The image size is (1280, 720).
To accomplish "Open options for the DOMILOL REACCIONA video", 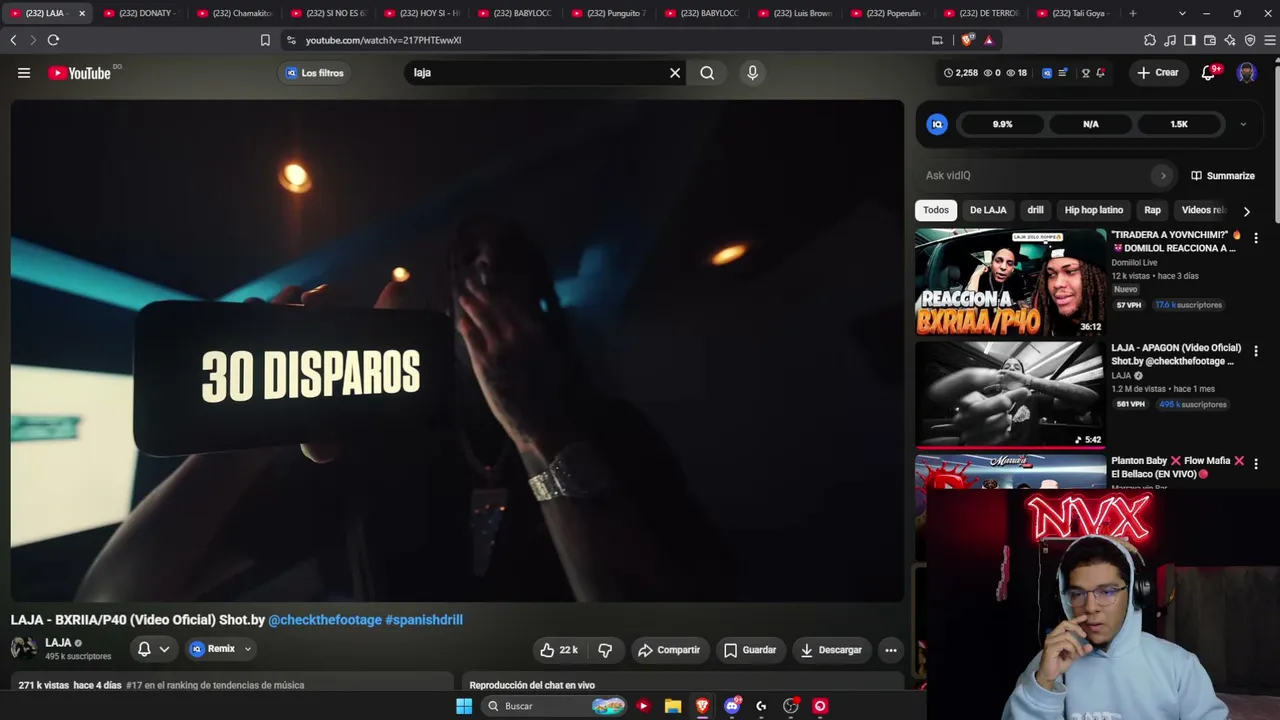I will (1256, 238).
